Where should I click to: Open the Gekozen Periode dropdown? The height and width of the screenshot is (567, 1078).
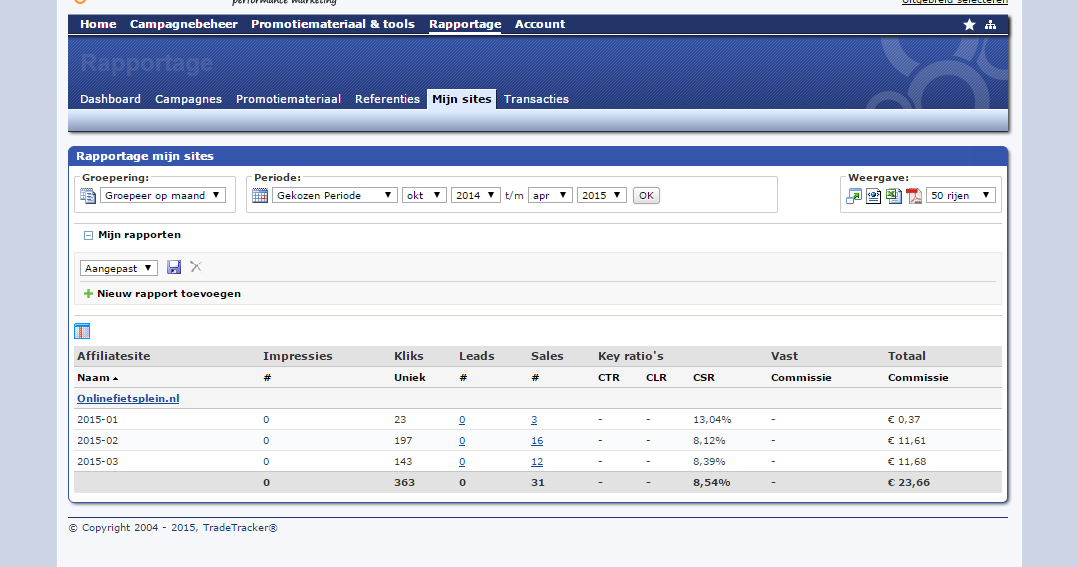(335, 195)
